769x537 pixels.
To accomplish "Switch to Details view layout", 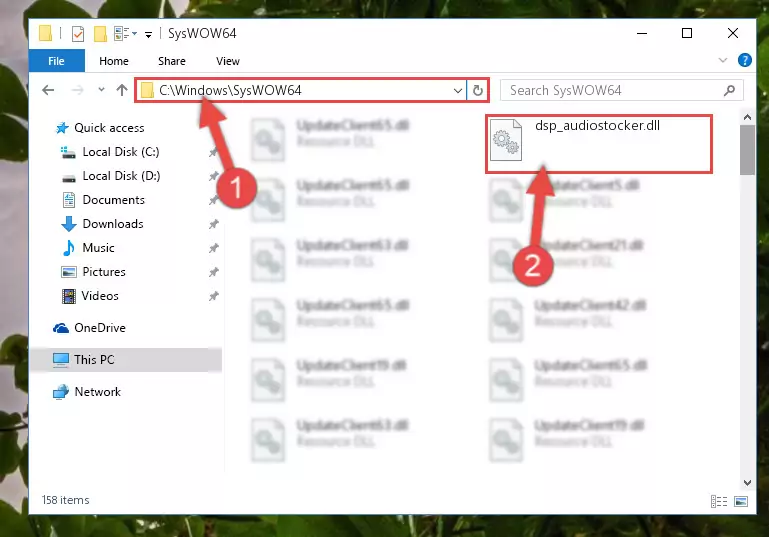I will tap(719, 501).
